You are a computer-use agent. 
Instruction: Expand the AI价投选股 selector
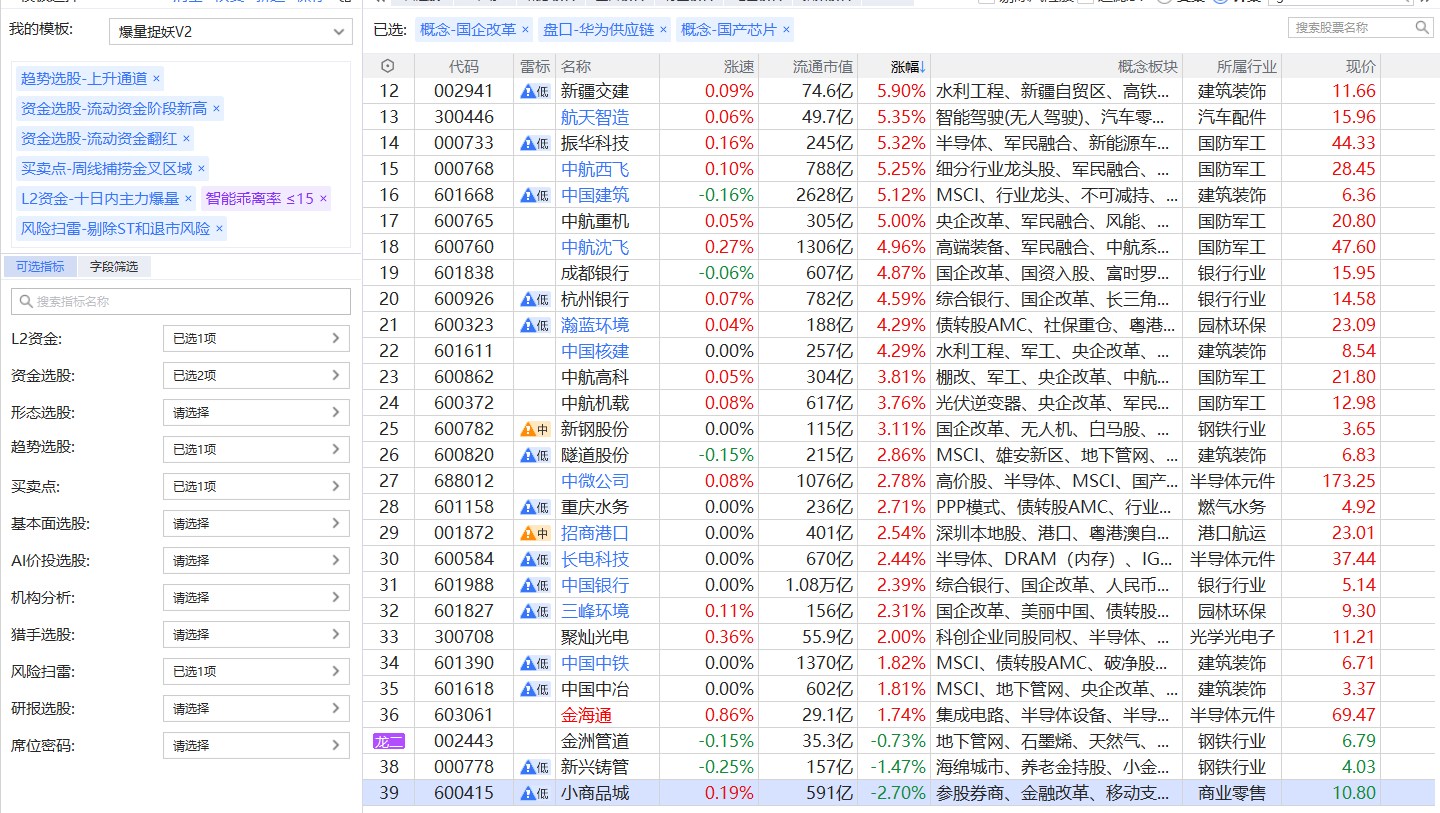(x=256, y=561)
